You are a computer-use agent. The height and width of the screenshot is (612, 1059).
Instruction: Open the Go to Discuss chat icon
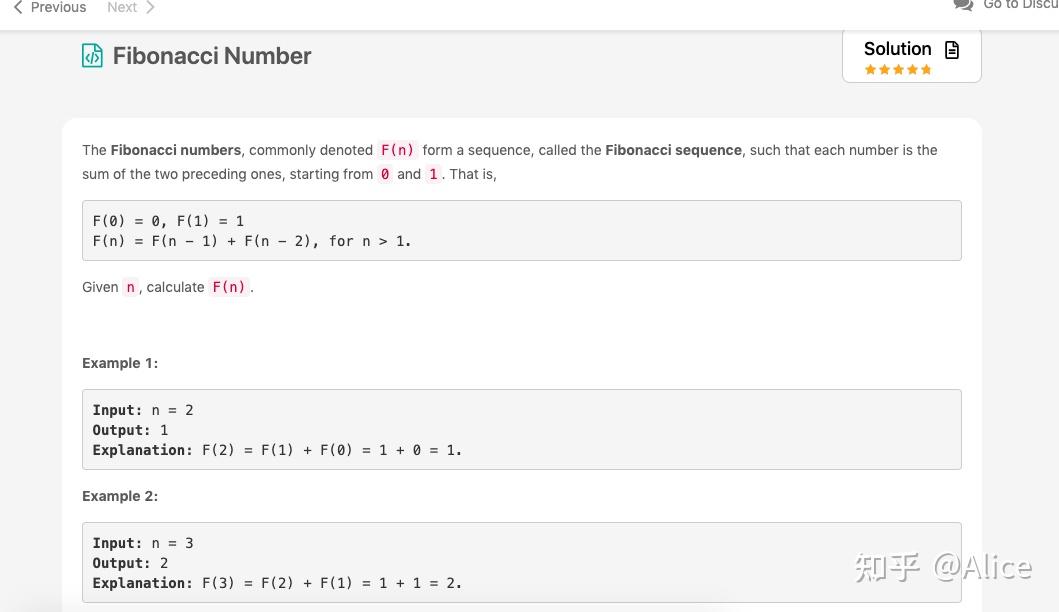[963, 5]
